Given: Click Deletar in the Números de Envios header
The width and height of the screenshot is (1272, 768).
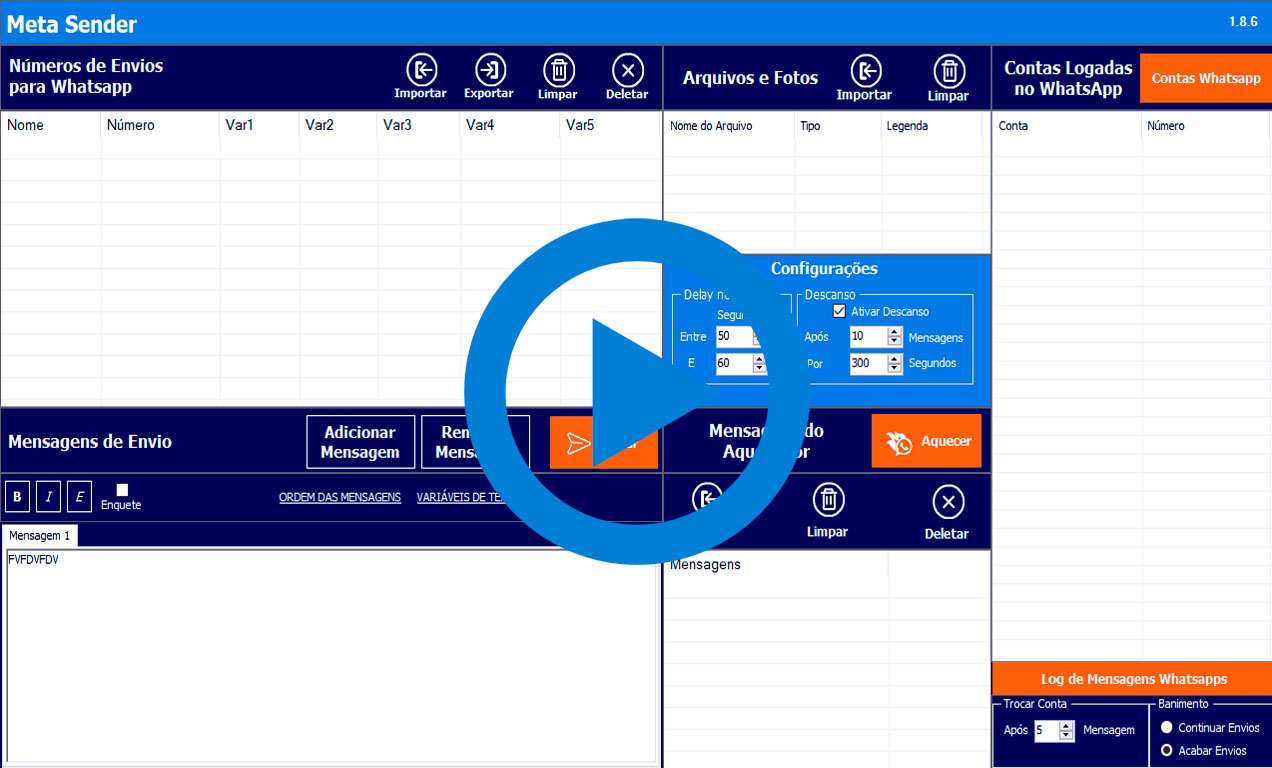Looking at the screenshot, I should pyautogui.click(x=627, y=77).
